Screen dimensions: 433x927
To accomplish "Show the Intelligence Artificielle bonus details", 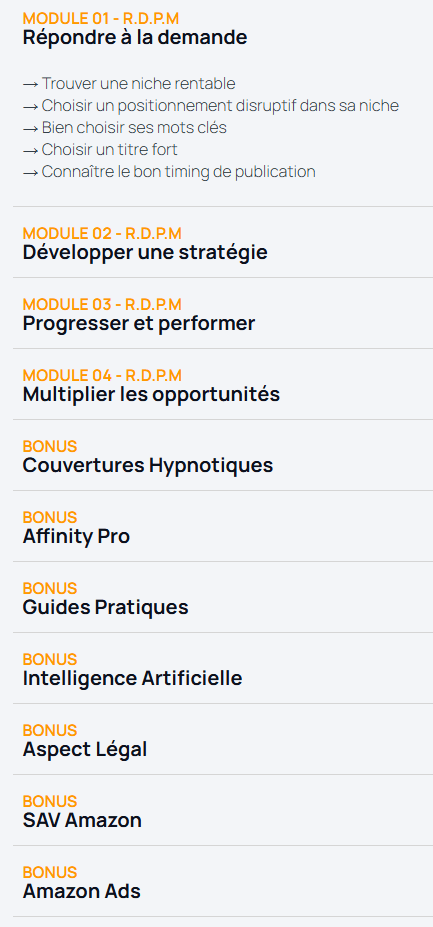I will 223,668.
